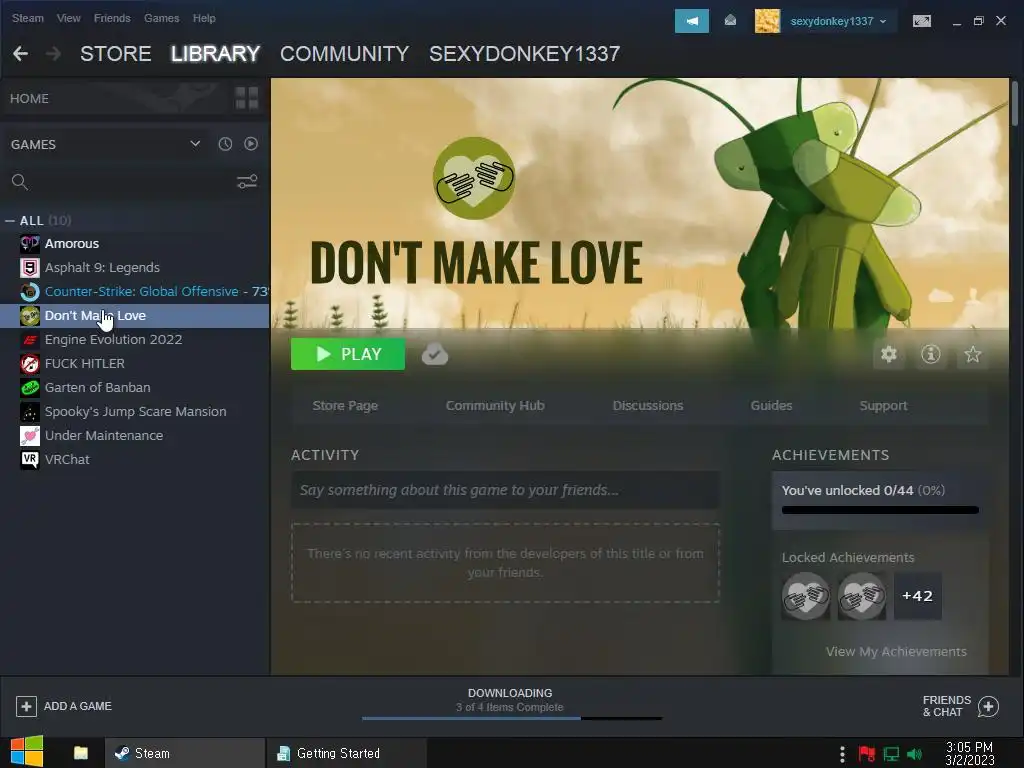
Task: Click the Spooky's Jump Scare Mansion icon
Action: [29, 411]
